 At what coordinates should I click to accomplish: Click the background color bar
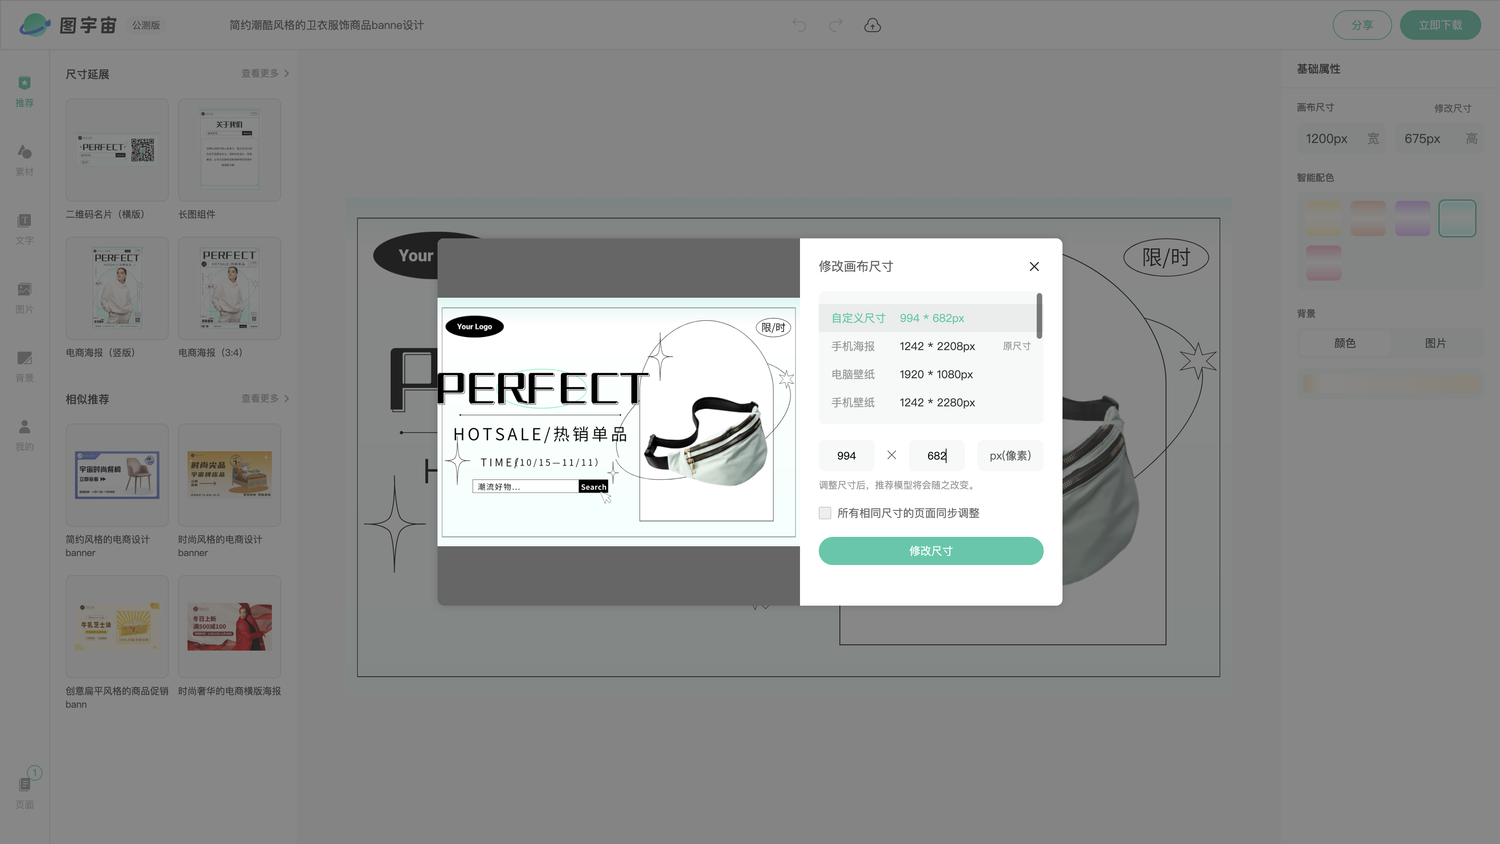[x=1390, y=384]
